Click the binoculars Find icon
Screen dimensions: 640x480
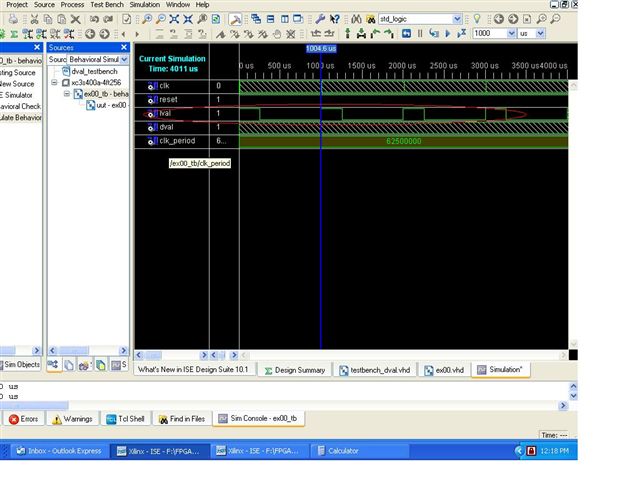pyautogui.click(x=354, y=19)
